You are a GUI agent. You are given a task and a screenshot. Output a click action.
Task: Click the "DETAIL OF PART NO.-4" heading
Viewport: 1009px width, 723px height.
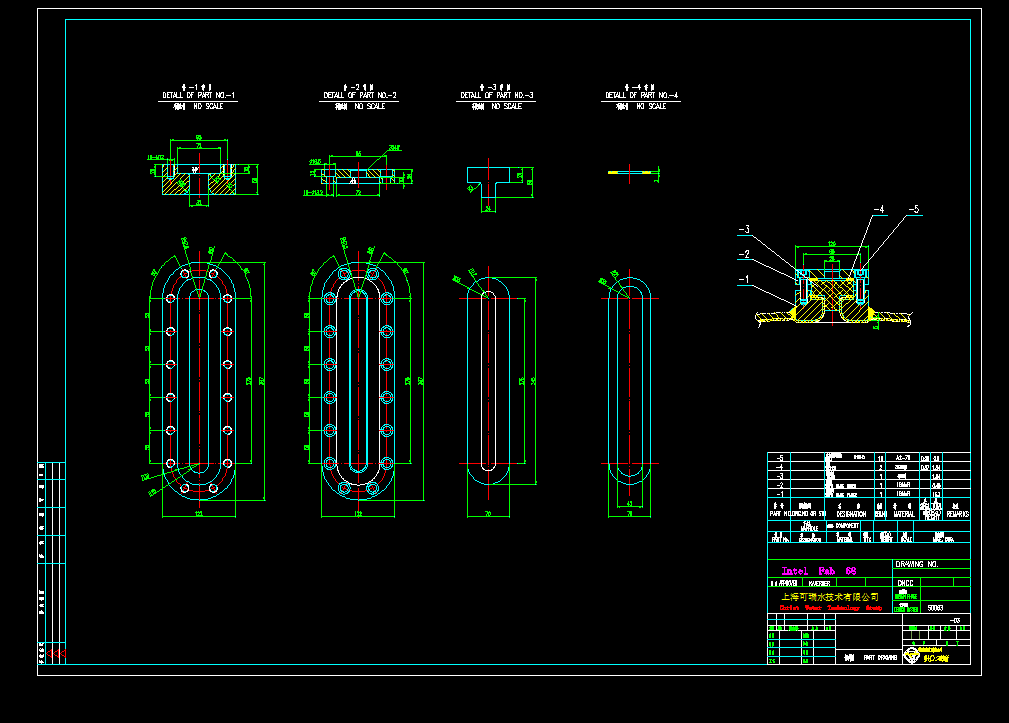point(640,96)
